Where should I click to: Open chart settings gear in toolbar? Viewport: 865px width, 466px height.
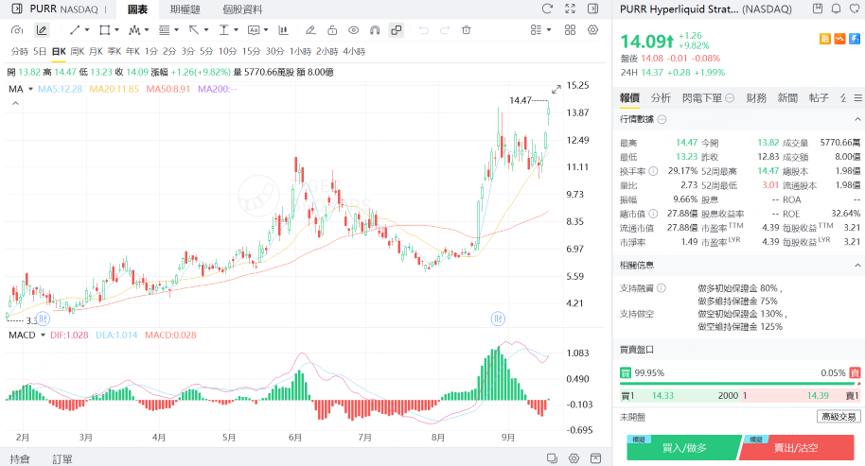point(593,30)
